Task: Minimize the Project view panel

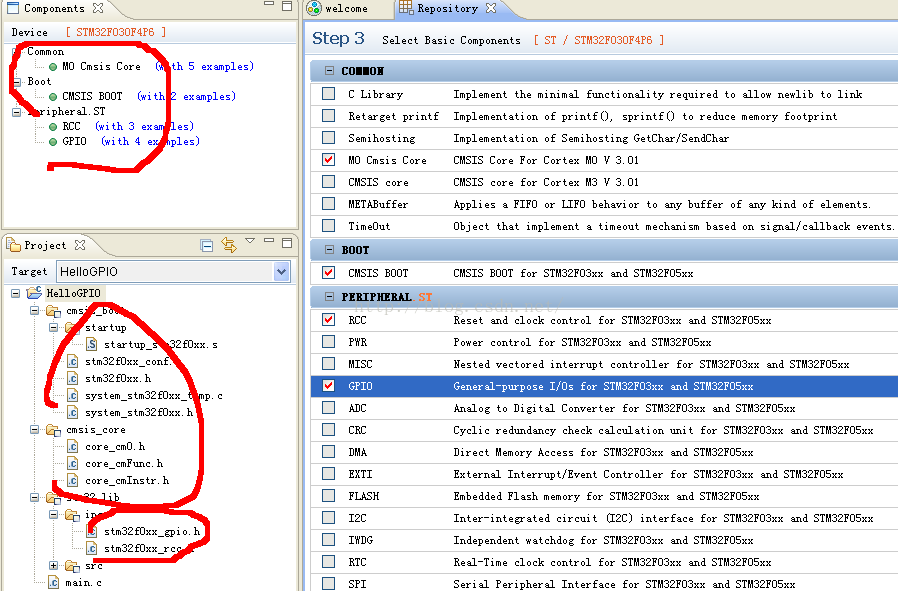Action: tap(269, 241)
